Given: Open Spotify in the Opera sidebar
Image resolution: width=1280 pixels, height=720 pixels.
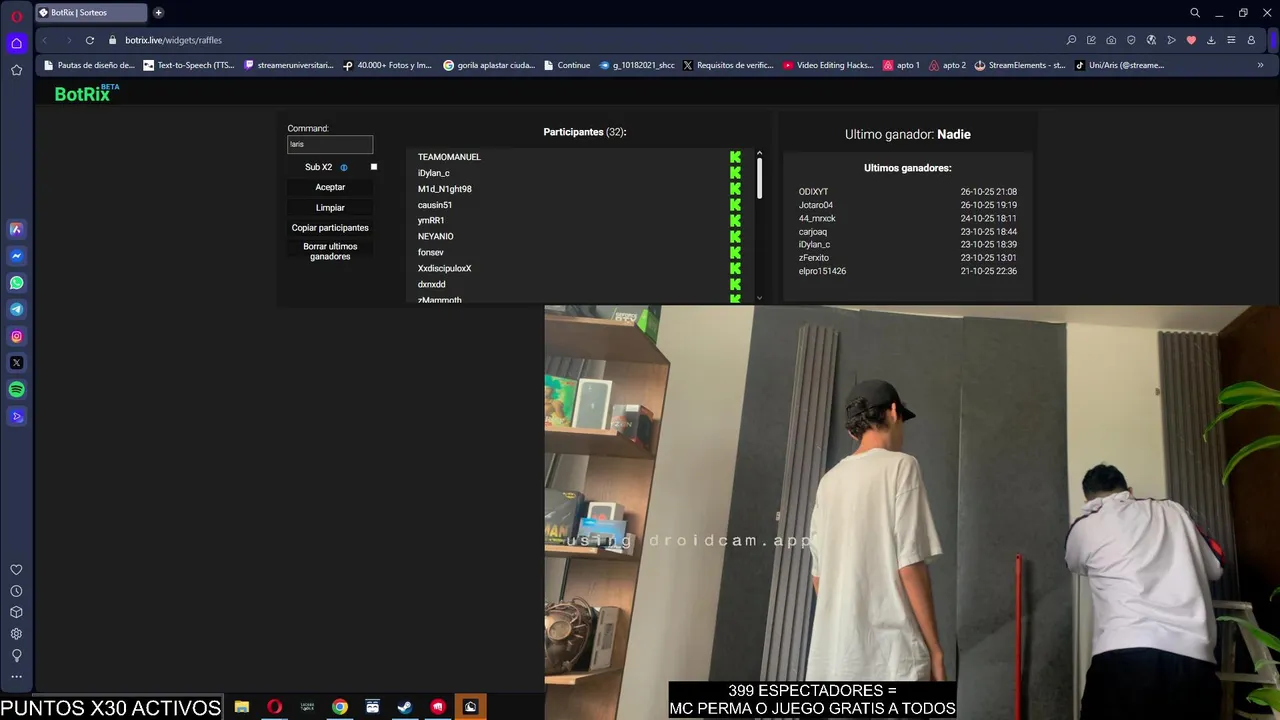Looking at the screenshot, I should (16, 390).
